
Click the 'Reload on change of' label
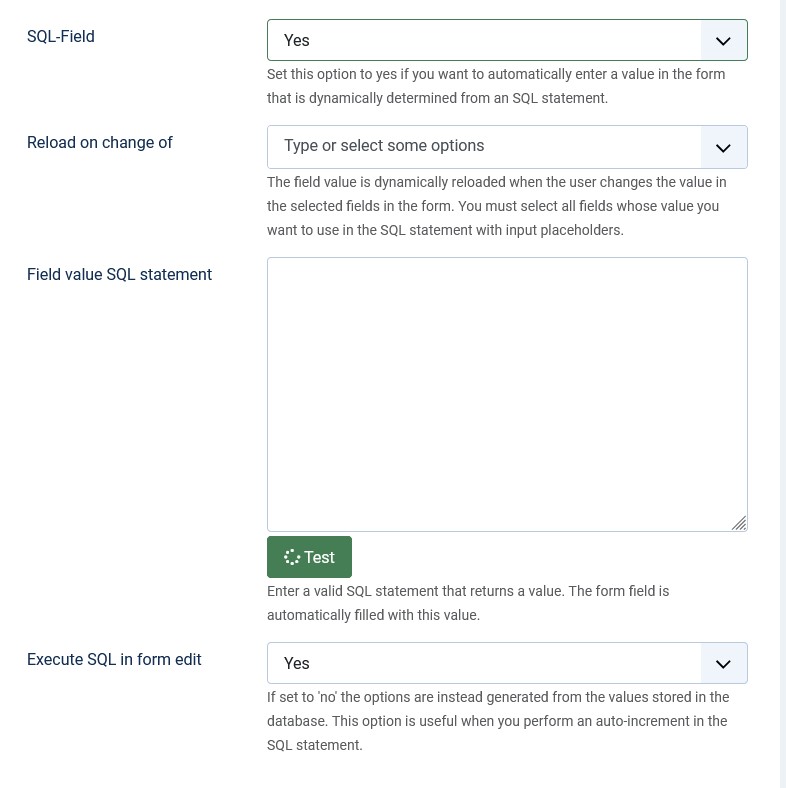click(100, 143)
